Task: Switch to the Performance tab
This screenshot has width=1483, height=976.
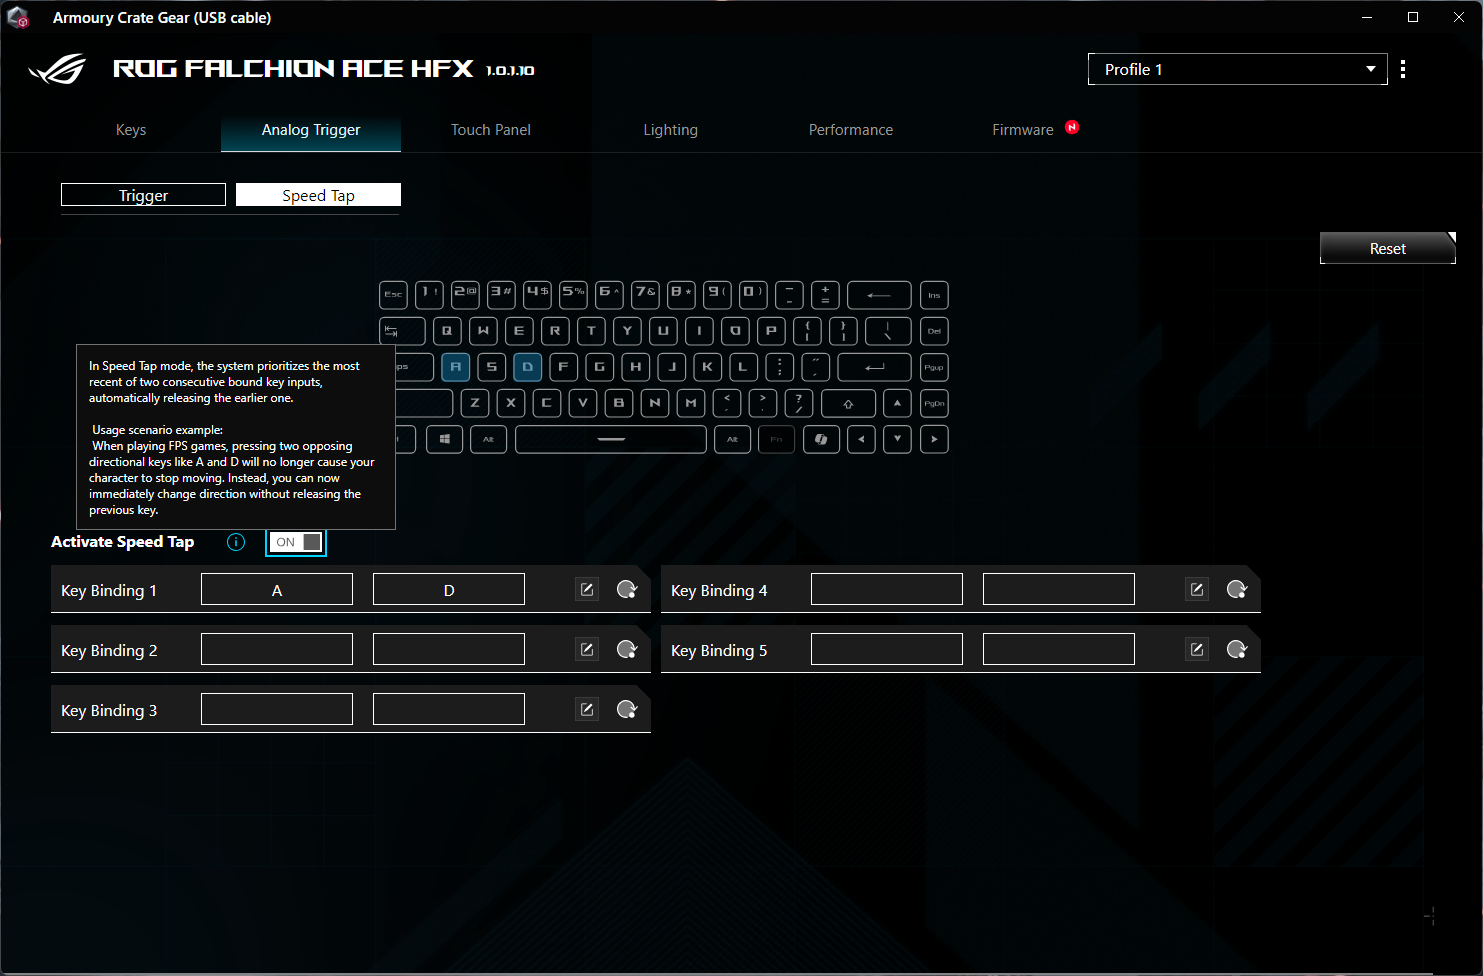Action: (x=851, y=130)
